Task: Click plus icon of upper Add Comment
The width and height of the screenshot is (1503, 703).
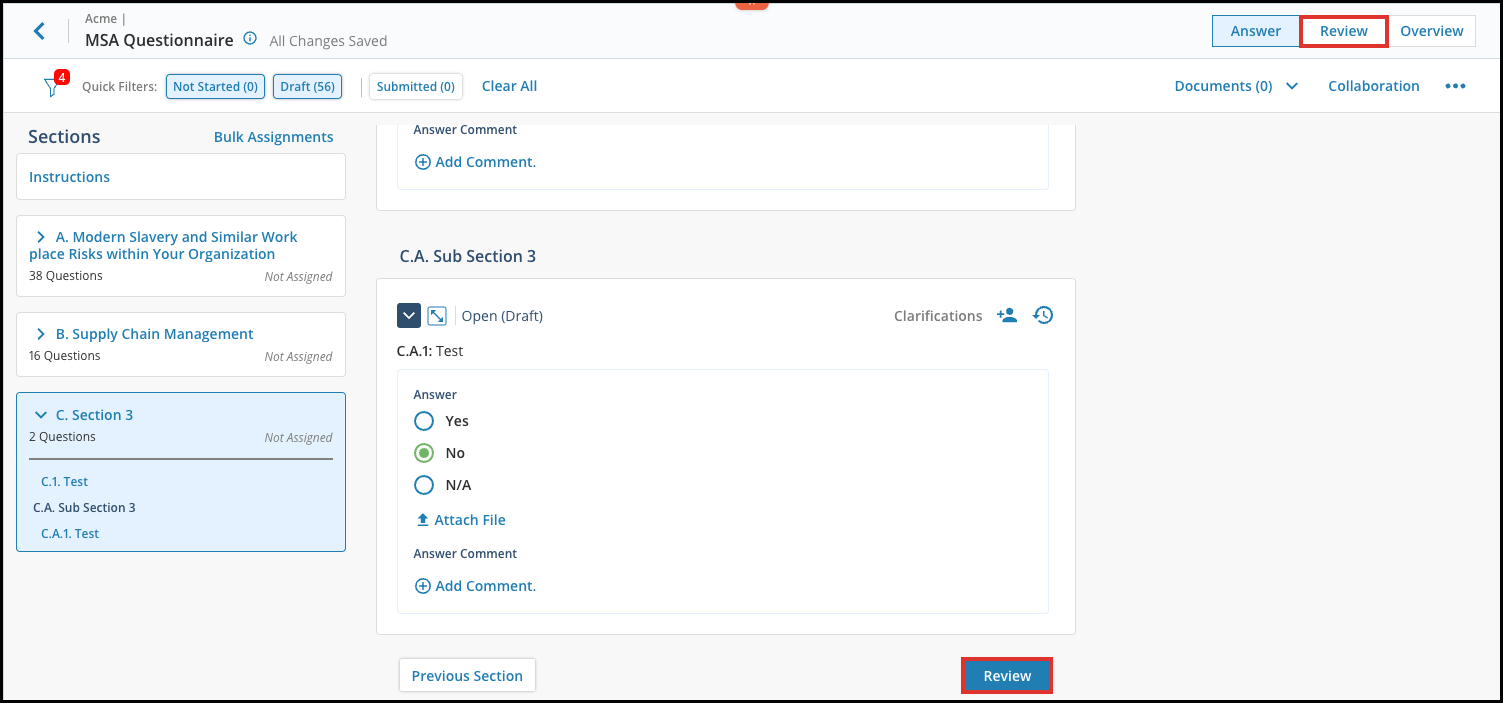Action: coord(423,162)
